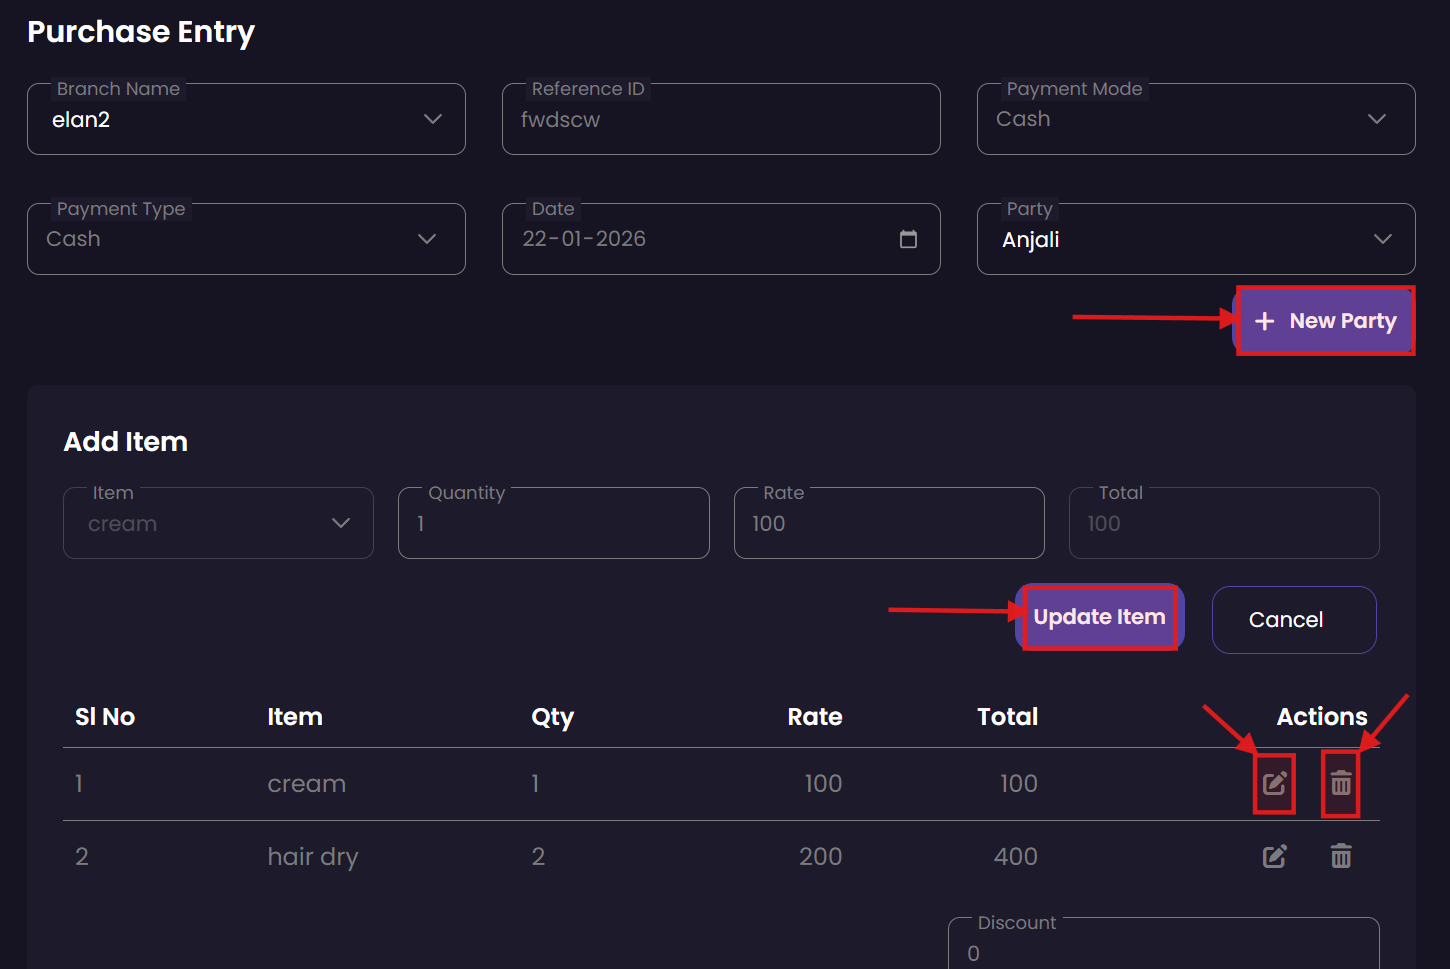Open the date picker calendar icon

click(x=908, y=239)
